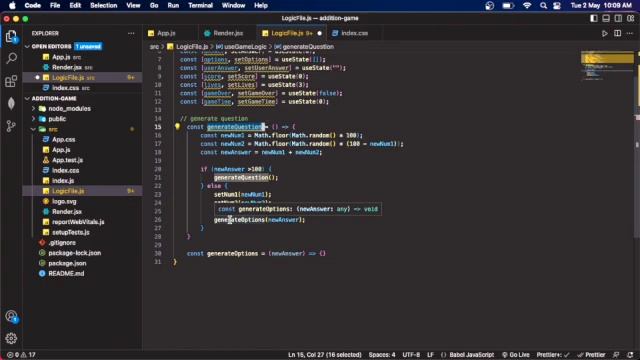The width and height of the screenshot is (640, 360).
Task: Click Go Live in status bar
Action: (x=516, y=355)
